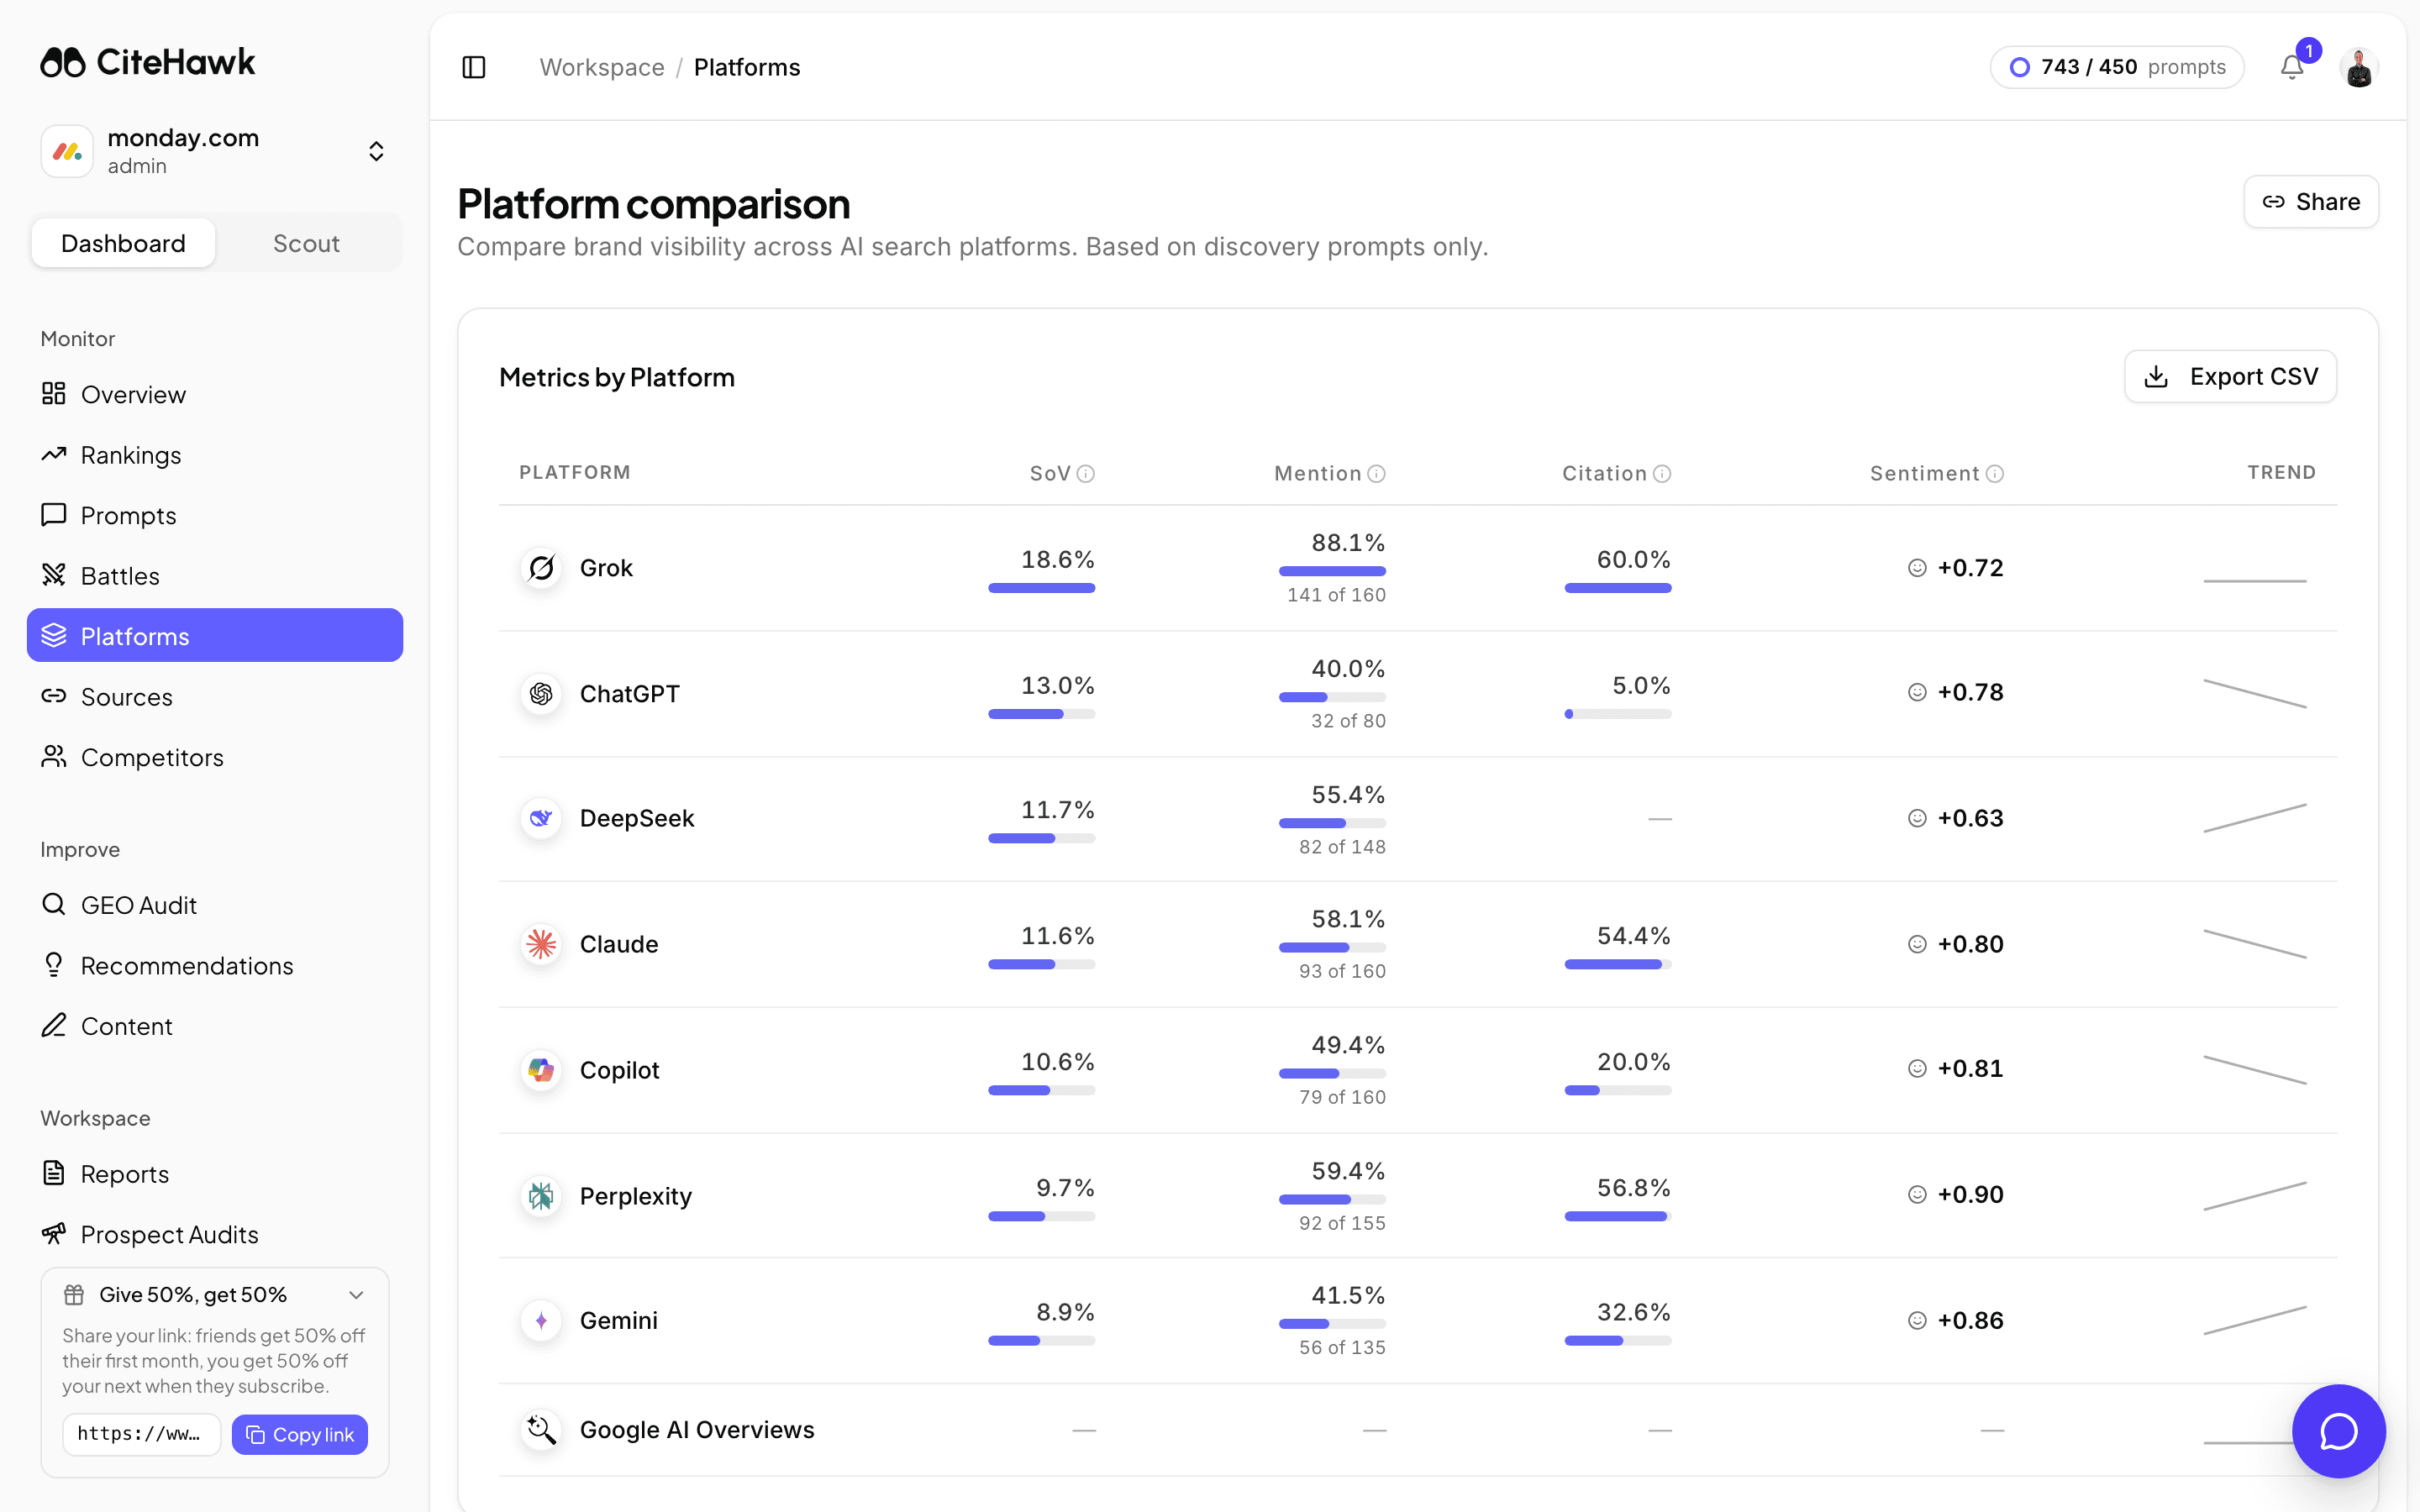Click the monday.com workspace logo
The height and width of the screenshot is (1512, 2420).
tap(67, 151)
